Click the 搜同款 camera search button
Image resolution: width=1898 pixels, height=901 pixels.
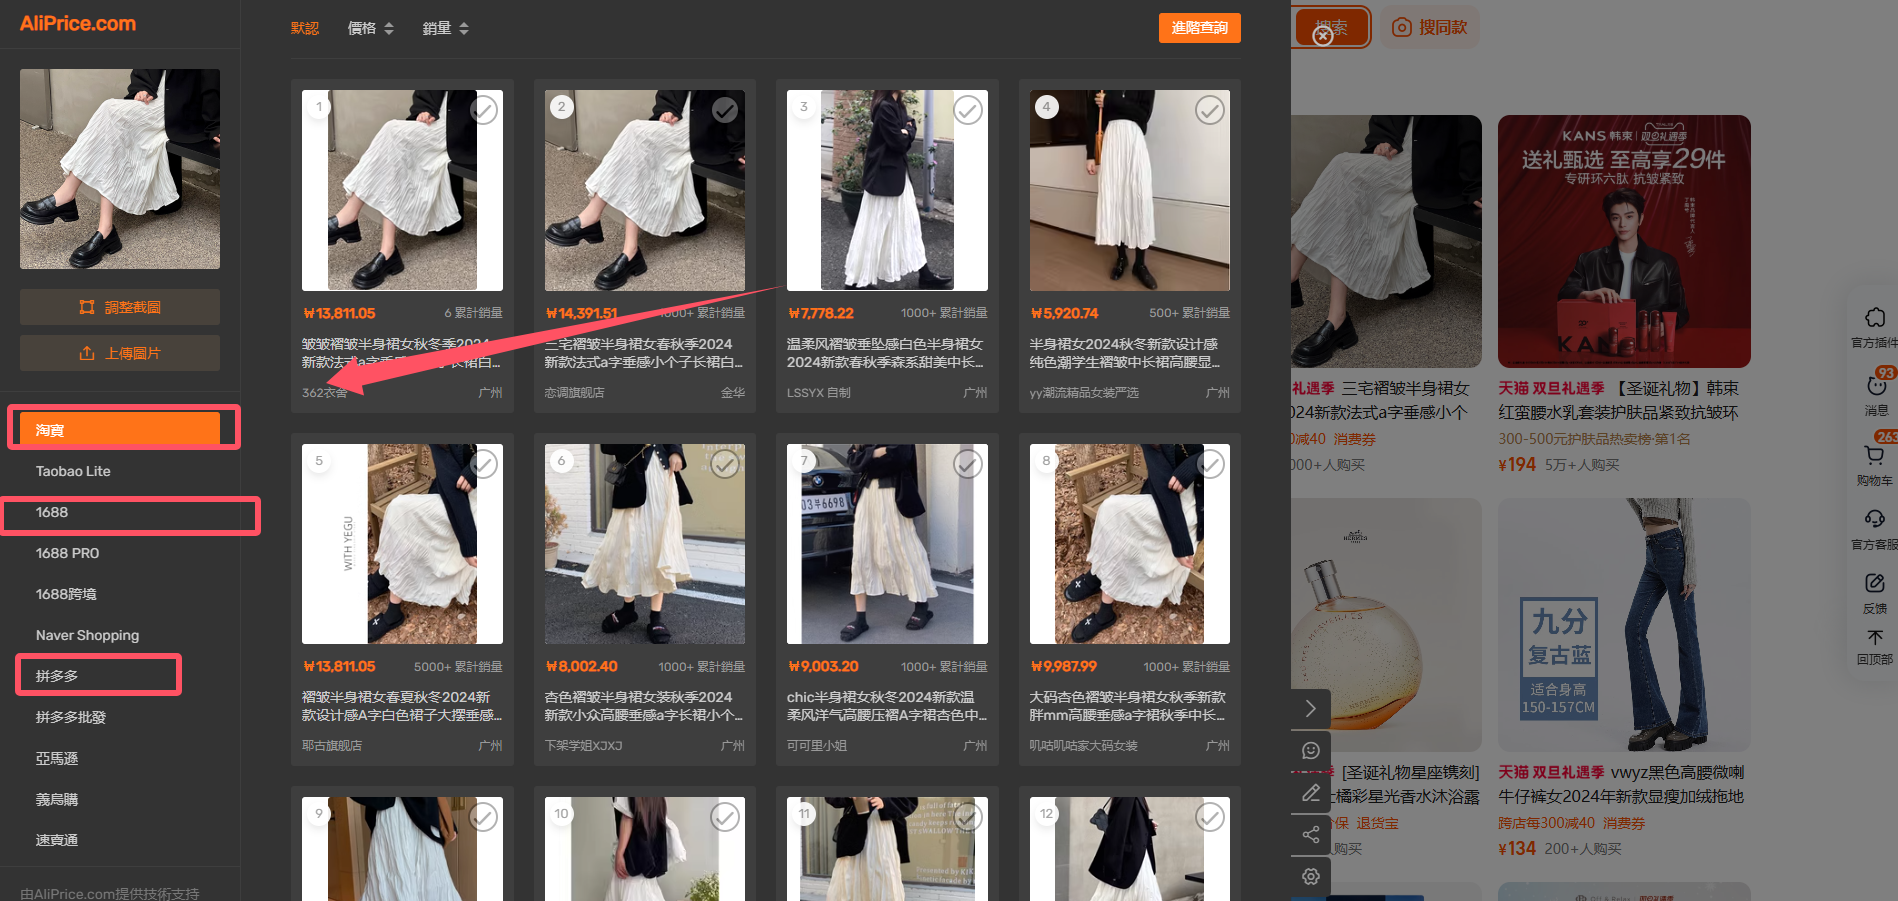(x=1430, y=28)
